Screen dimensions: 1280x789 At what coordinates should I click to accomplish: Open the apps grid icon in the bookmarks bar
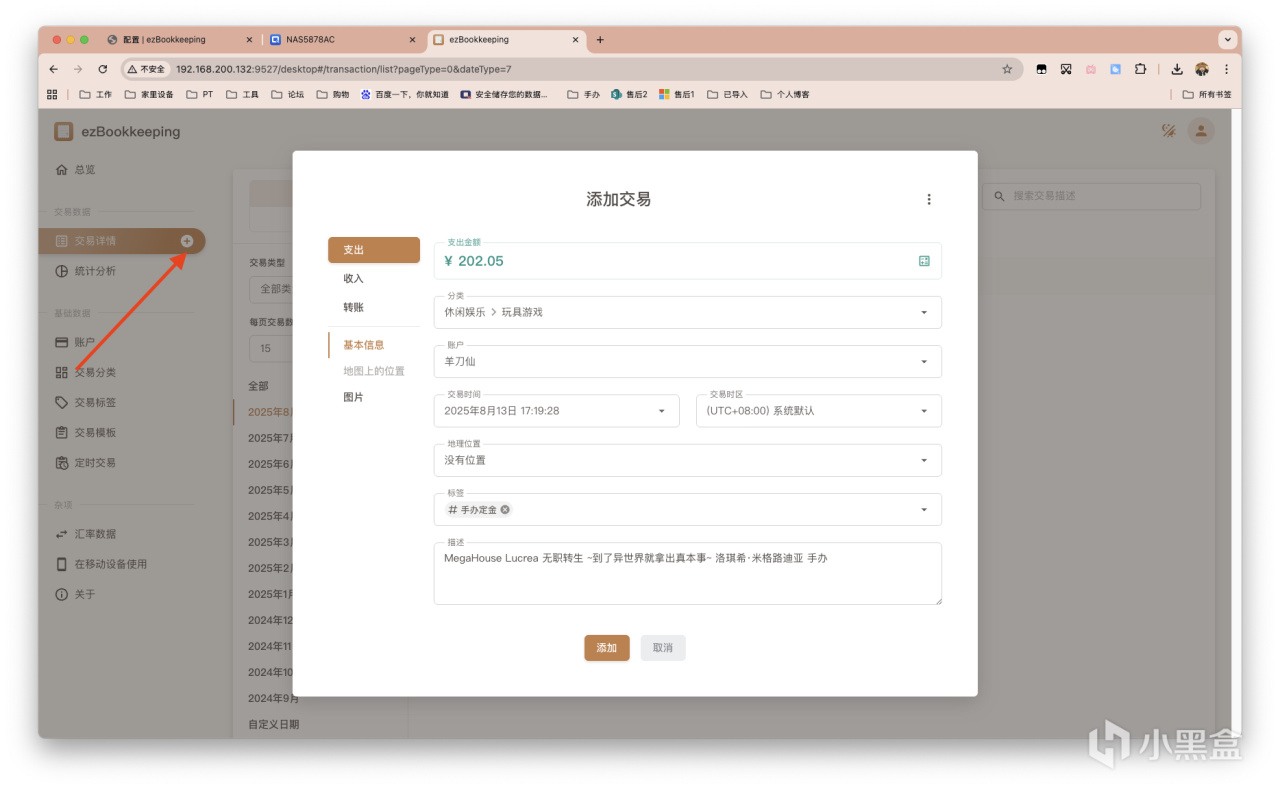click(x=52, y=94)
